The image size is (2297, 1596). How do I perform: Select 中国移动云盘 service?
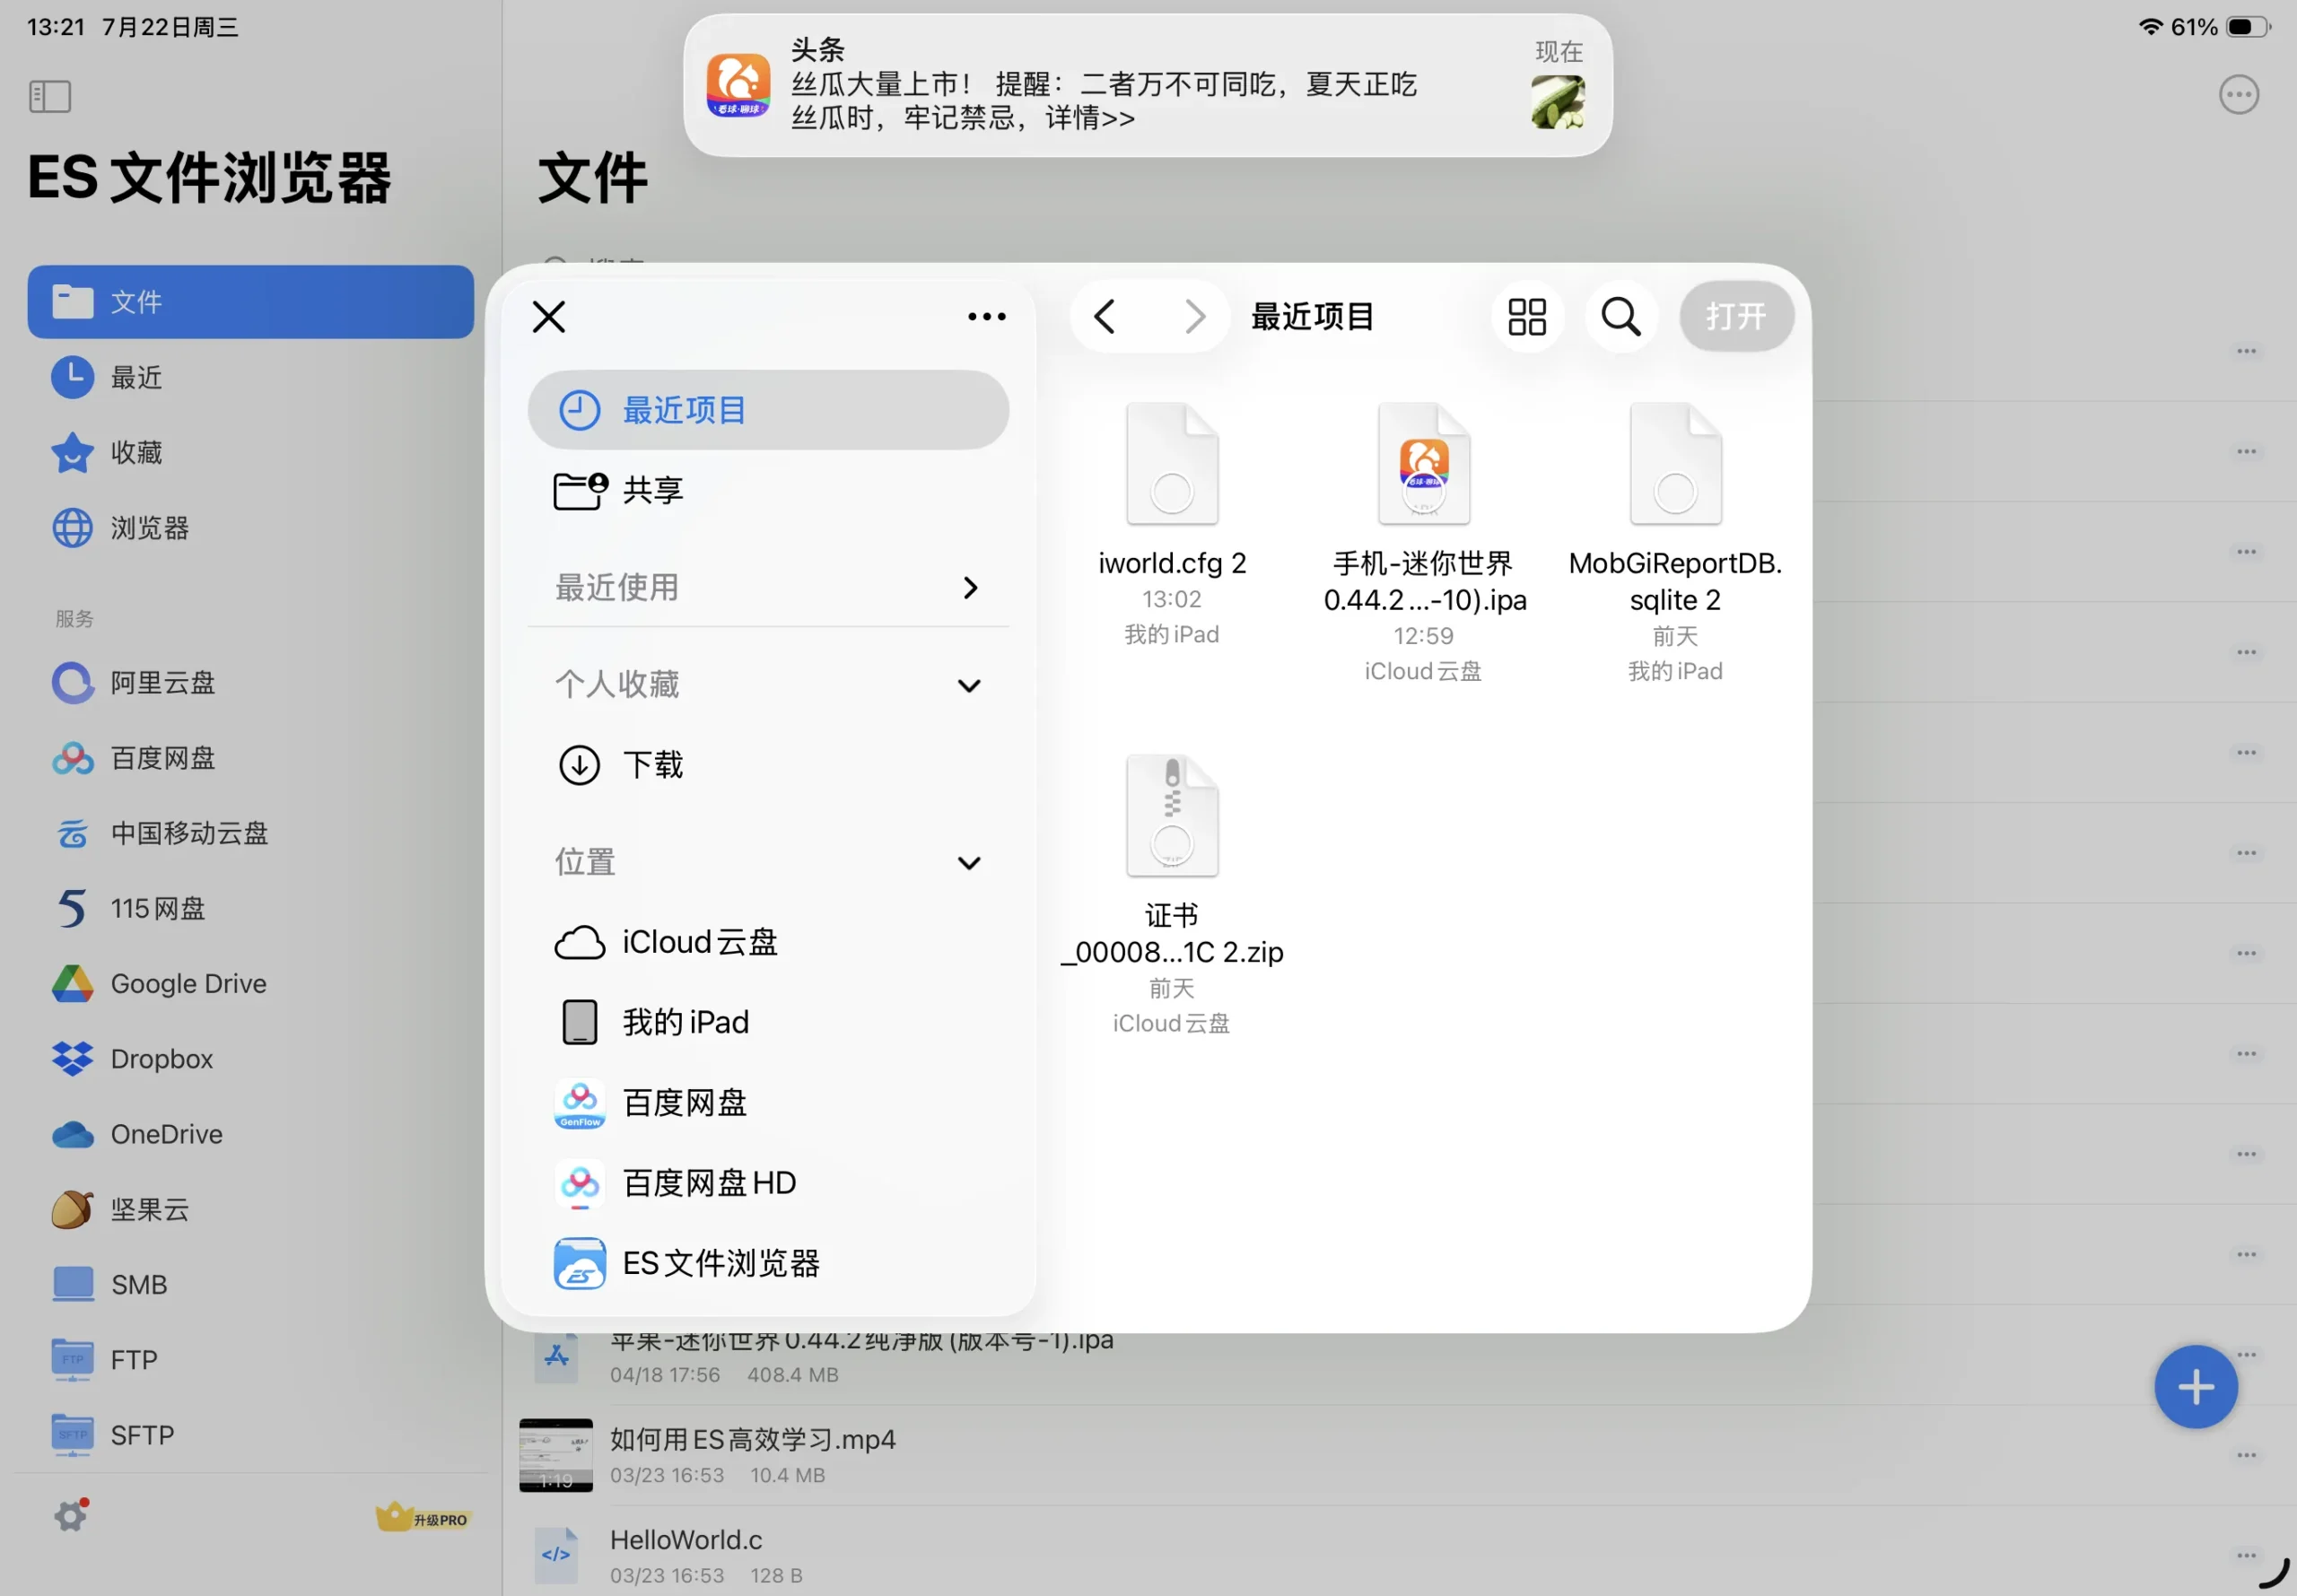[250, 833]
